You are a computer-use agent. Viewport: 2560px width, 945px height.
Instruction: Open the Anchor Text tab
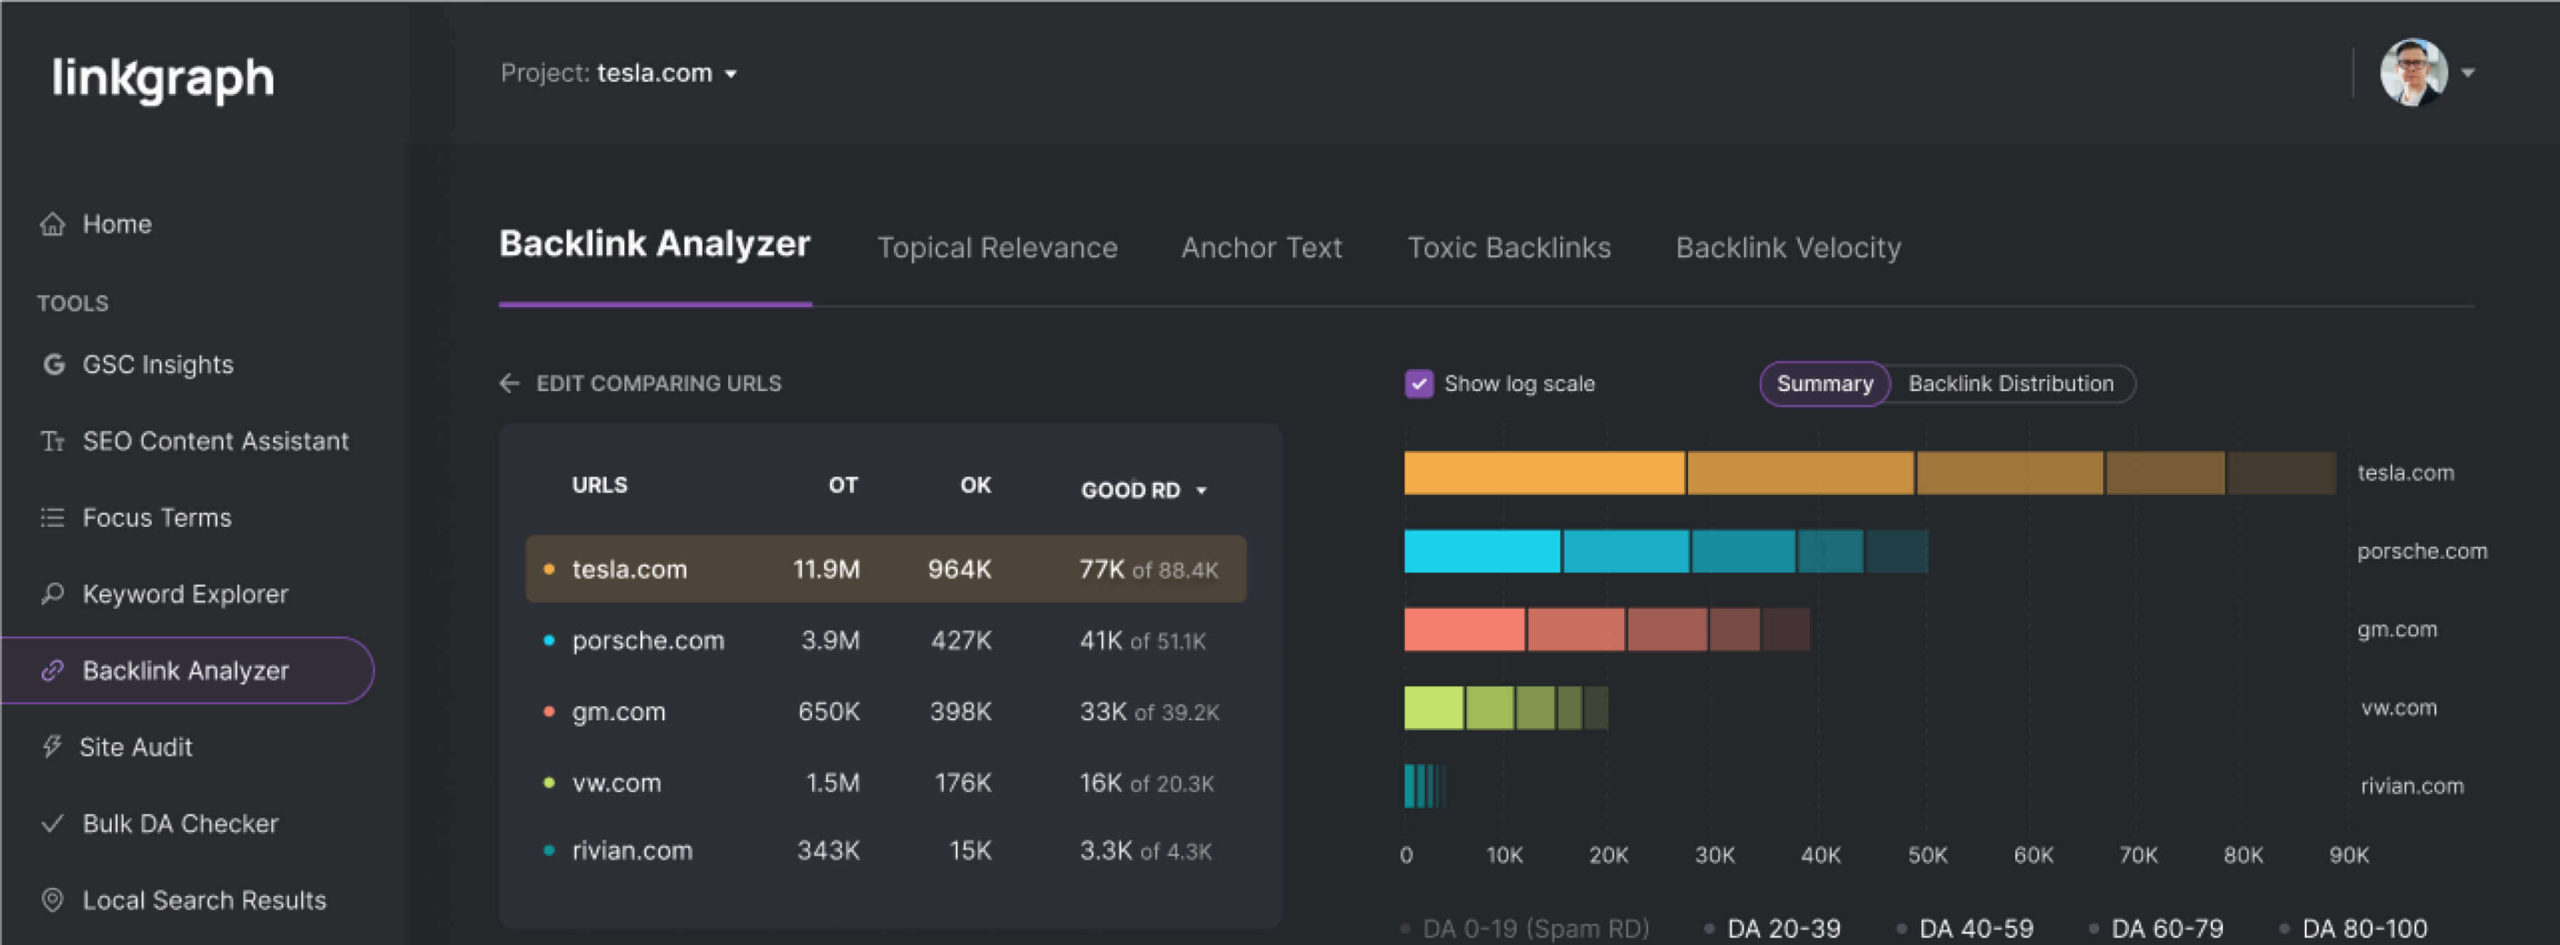click(1261, 248)
